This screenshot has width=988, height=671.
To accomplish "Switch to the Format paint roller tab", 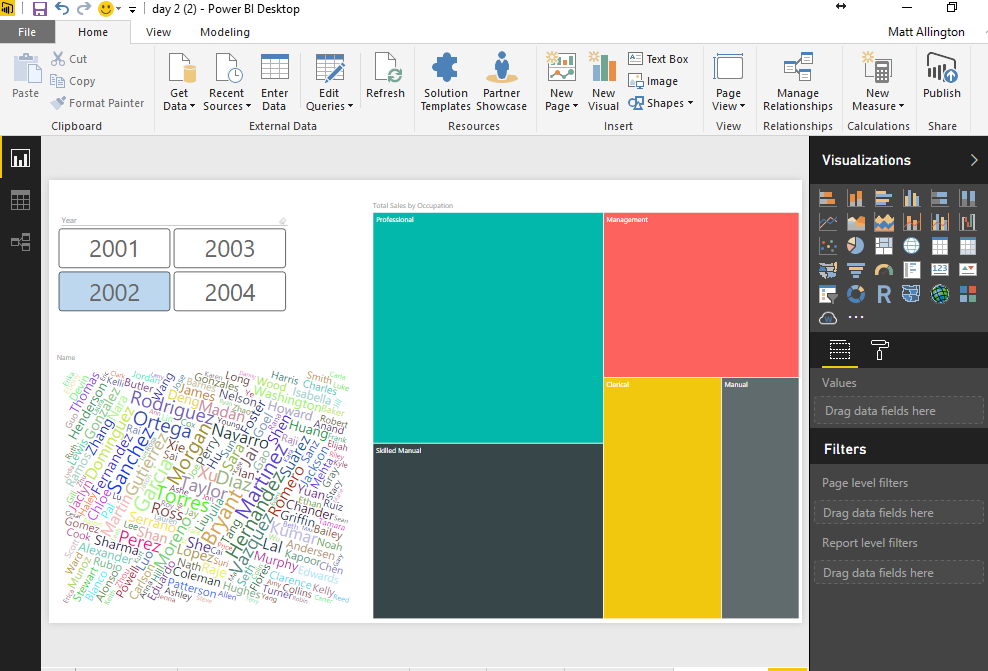I will point(880,350).
